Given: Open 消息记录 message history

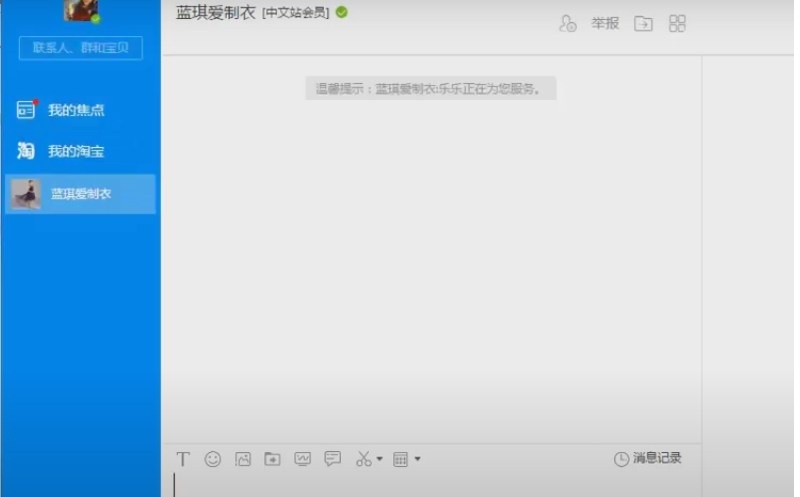Looking at the screenshot, I should click(x=648, y=458).
